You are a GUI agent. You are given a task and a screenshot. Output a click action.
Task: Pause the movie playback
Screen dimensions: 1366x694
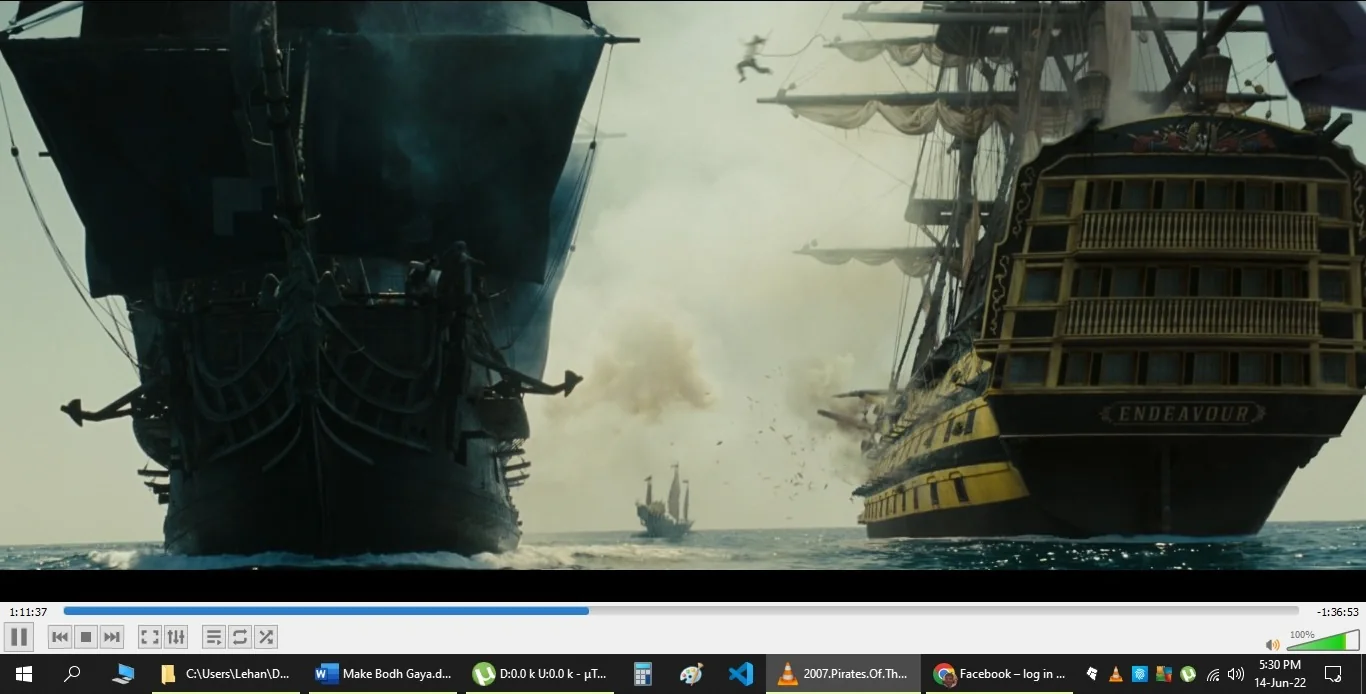coord(19,637)
